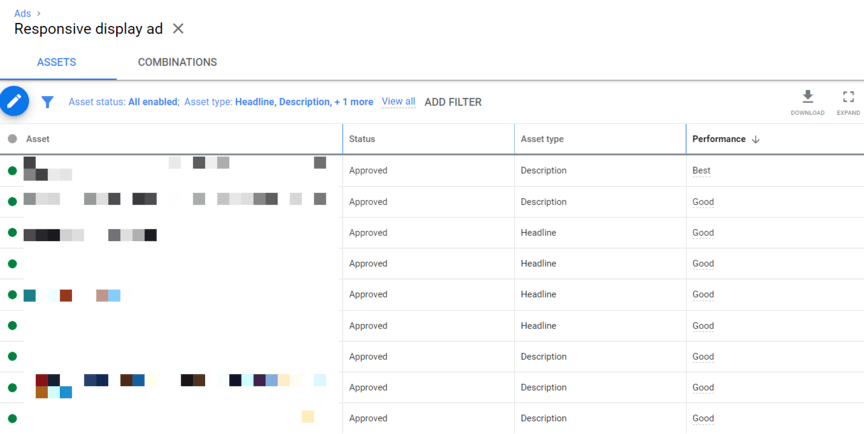Switch to the Combinations tab
864x434 pixels.
point(177,62)
